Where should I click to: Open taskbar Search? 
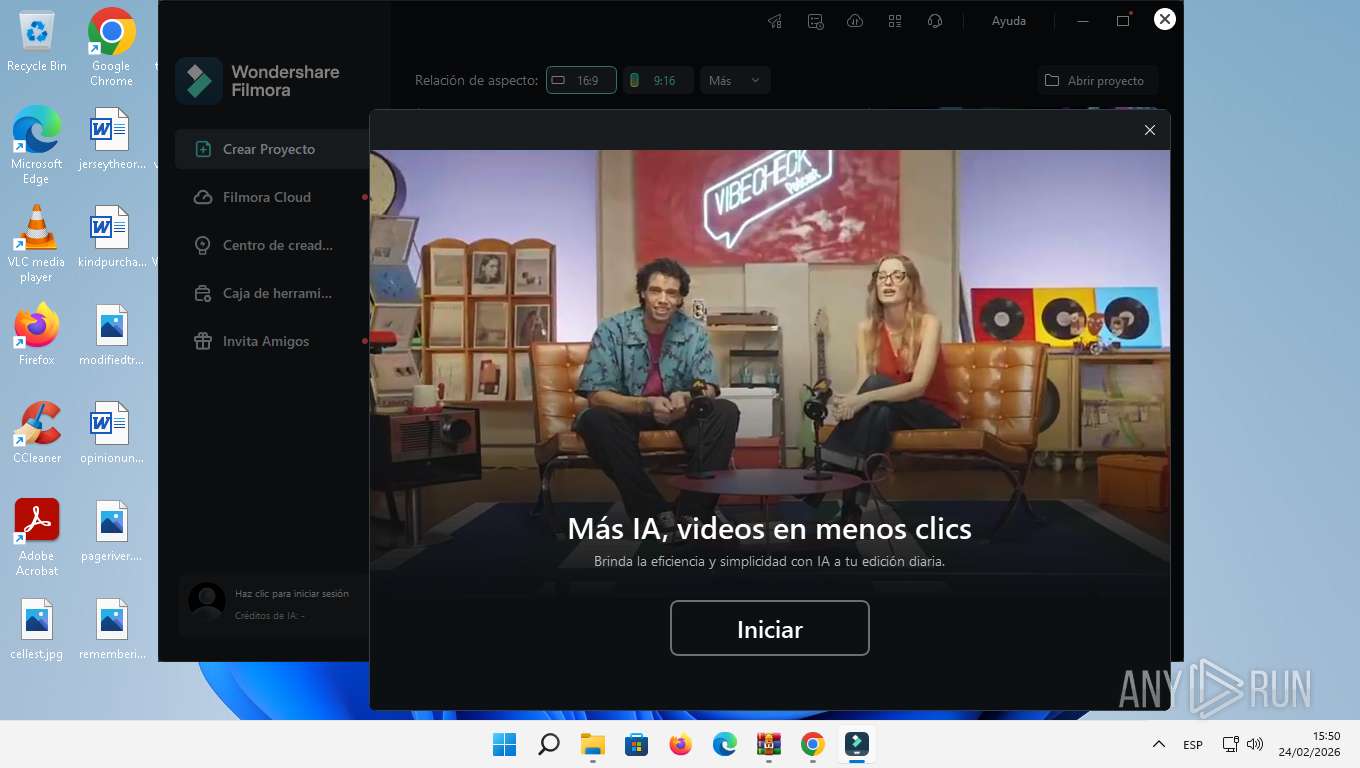point(549,744)
